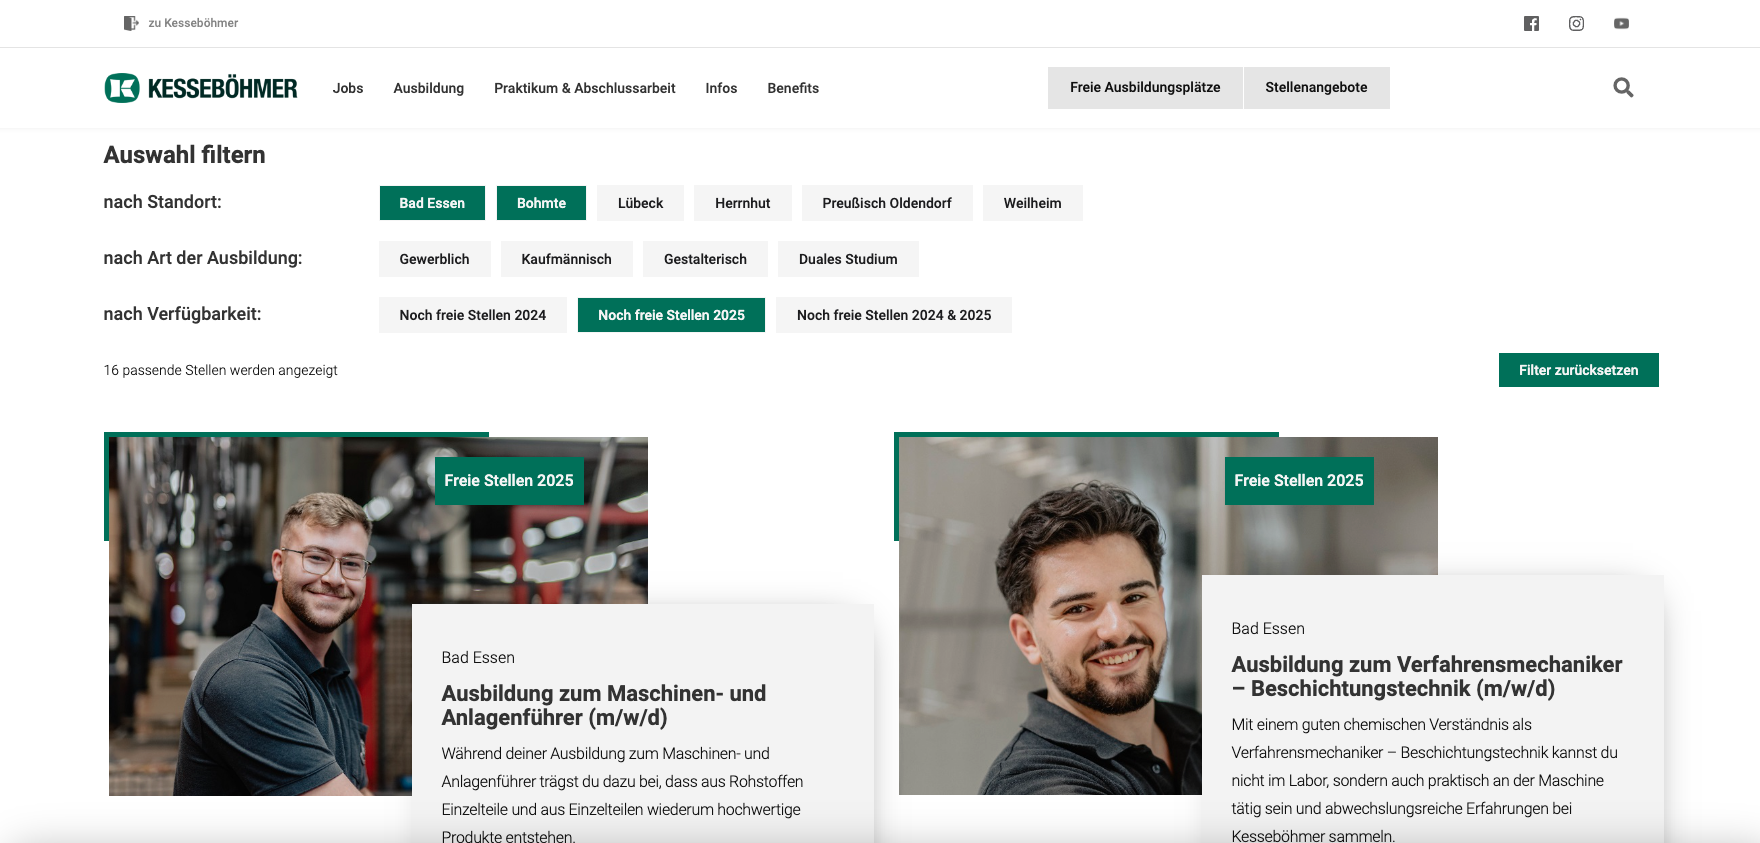Image resolution: width=1760 pixels, height=843 pixels.
Task: Click description starting 'Während deiner Ausbildung'
Action: [x=622, y=795]
